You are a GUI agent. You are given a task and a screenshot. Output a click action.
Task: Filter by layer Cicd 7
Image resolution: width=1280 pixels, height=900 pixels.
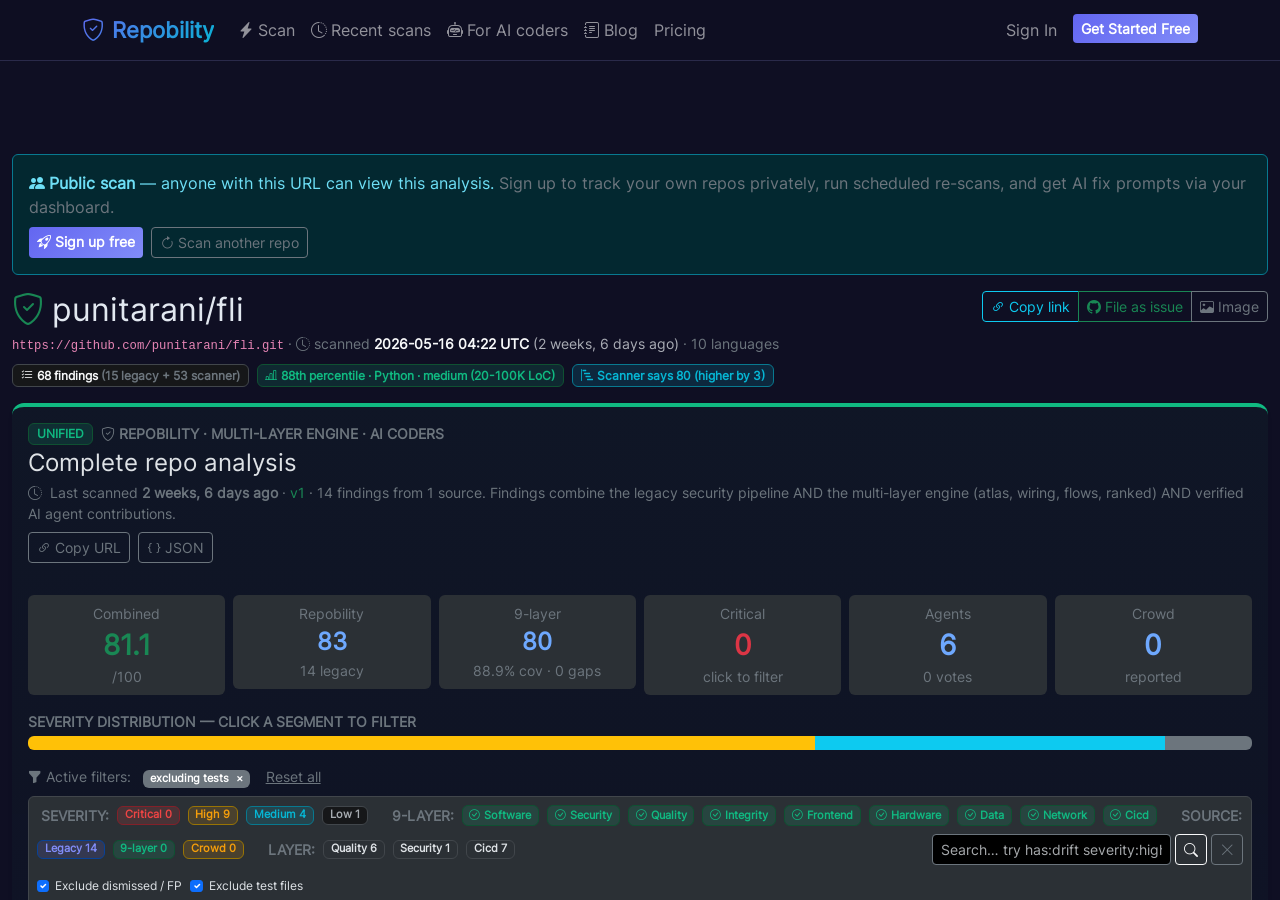(490, 849)
